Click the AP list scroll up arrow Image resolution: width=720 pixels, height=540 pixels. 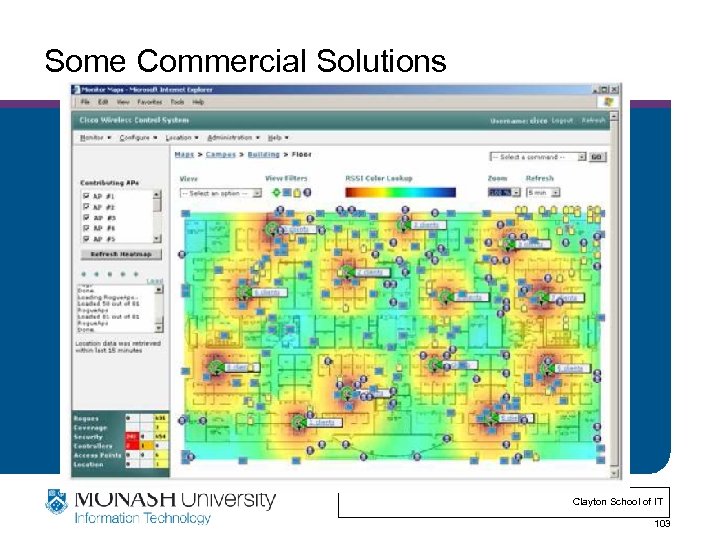[x=157, y=194]
